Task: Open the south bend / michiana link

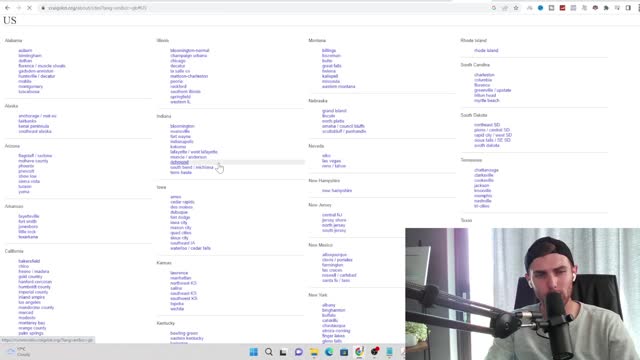Action: pyautogui.click(x=192, y=167)
